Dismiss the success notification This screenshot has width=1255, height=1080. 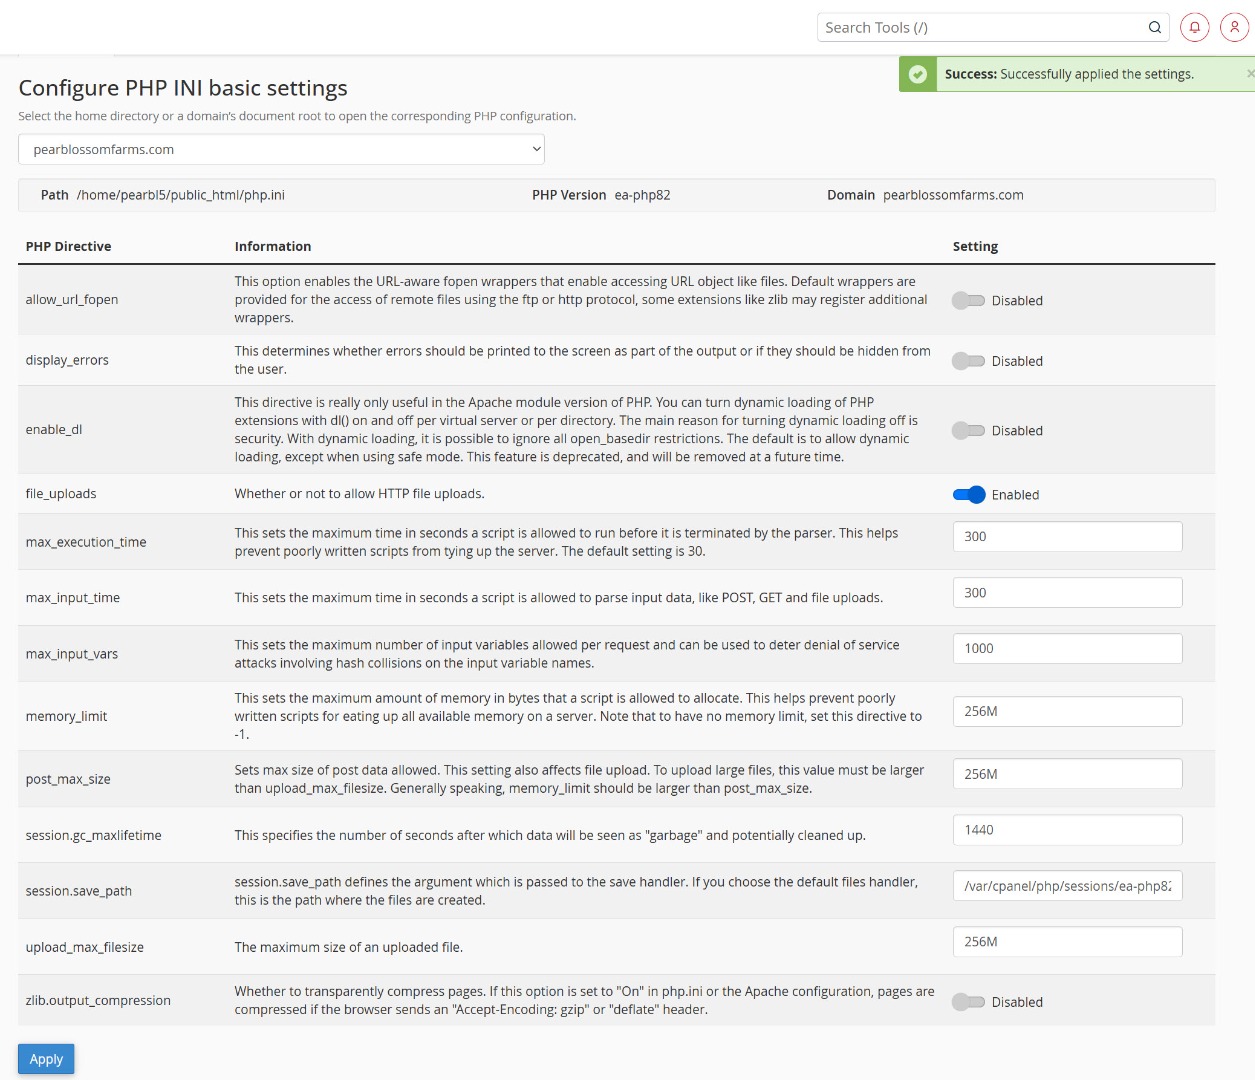point(1250,74)
